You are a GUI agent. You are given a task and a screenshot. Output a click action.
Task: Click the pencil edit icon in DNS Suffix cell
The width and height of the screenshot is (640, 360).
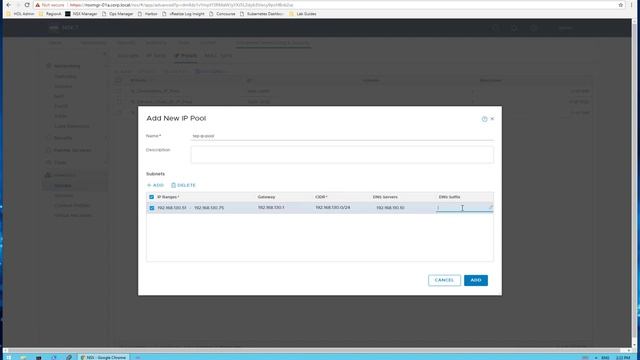point(491,207)
